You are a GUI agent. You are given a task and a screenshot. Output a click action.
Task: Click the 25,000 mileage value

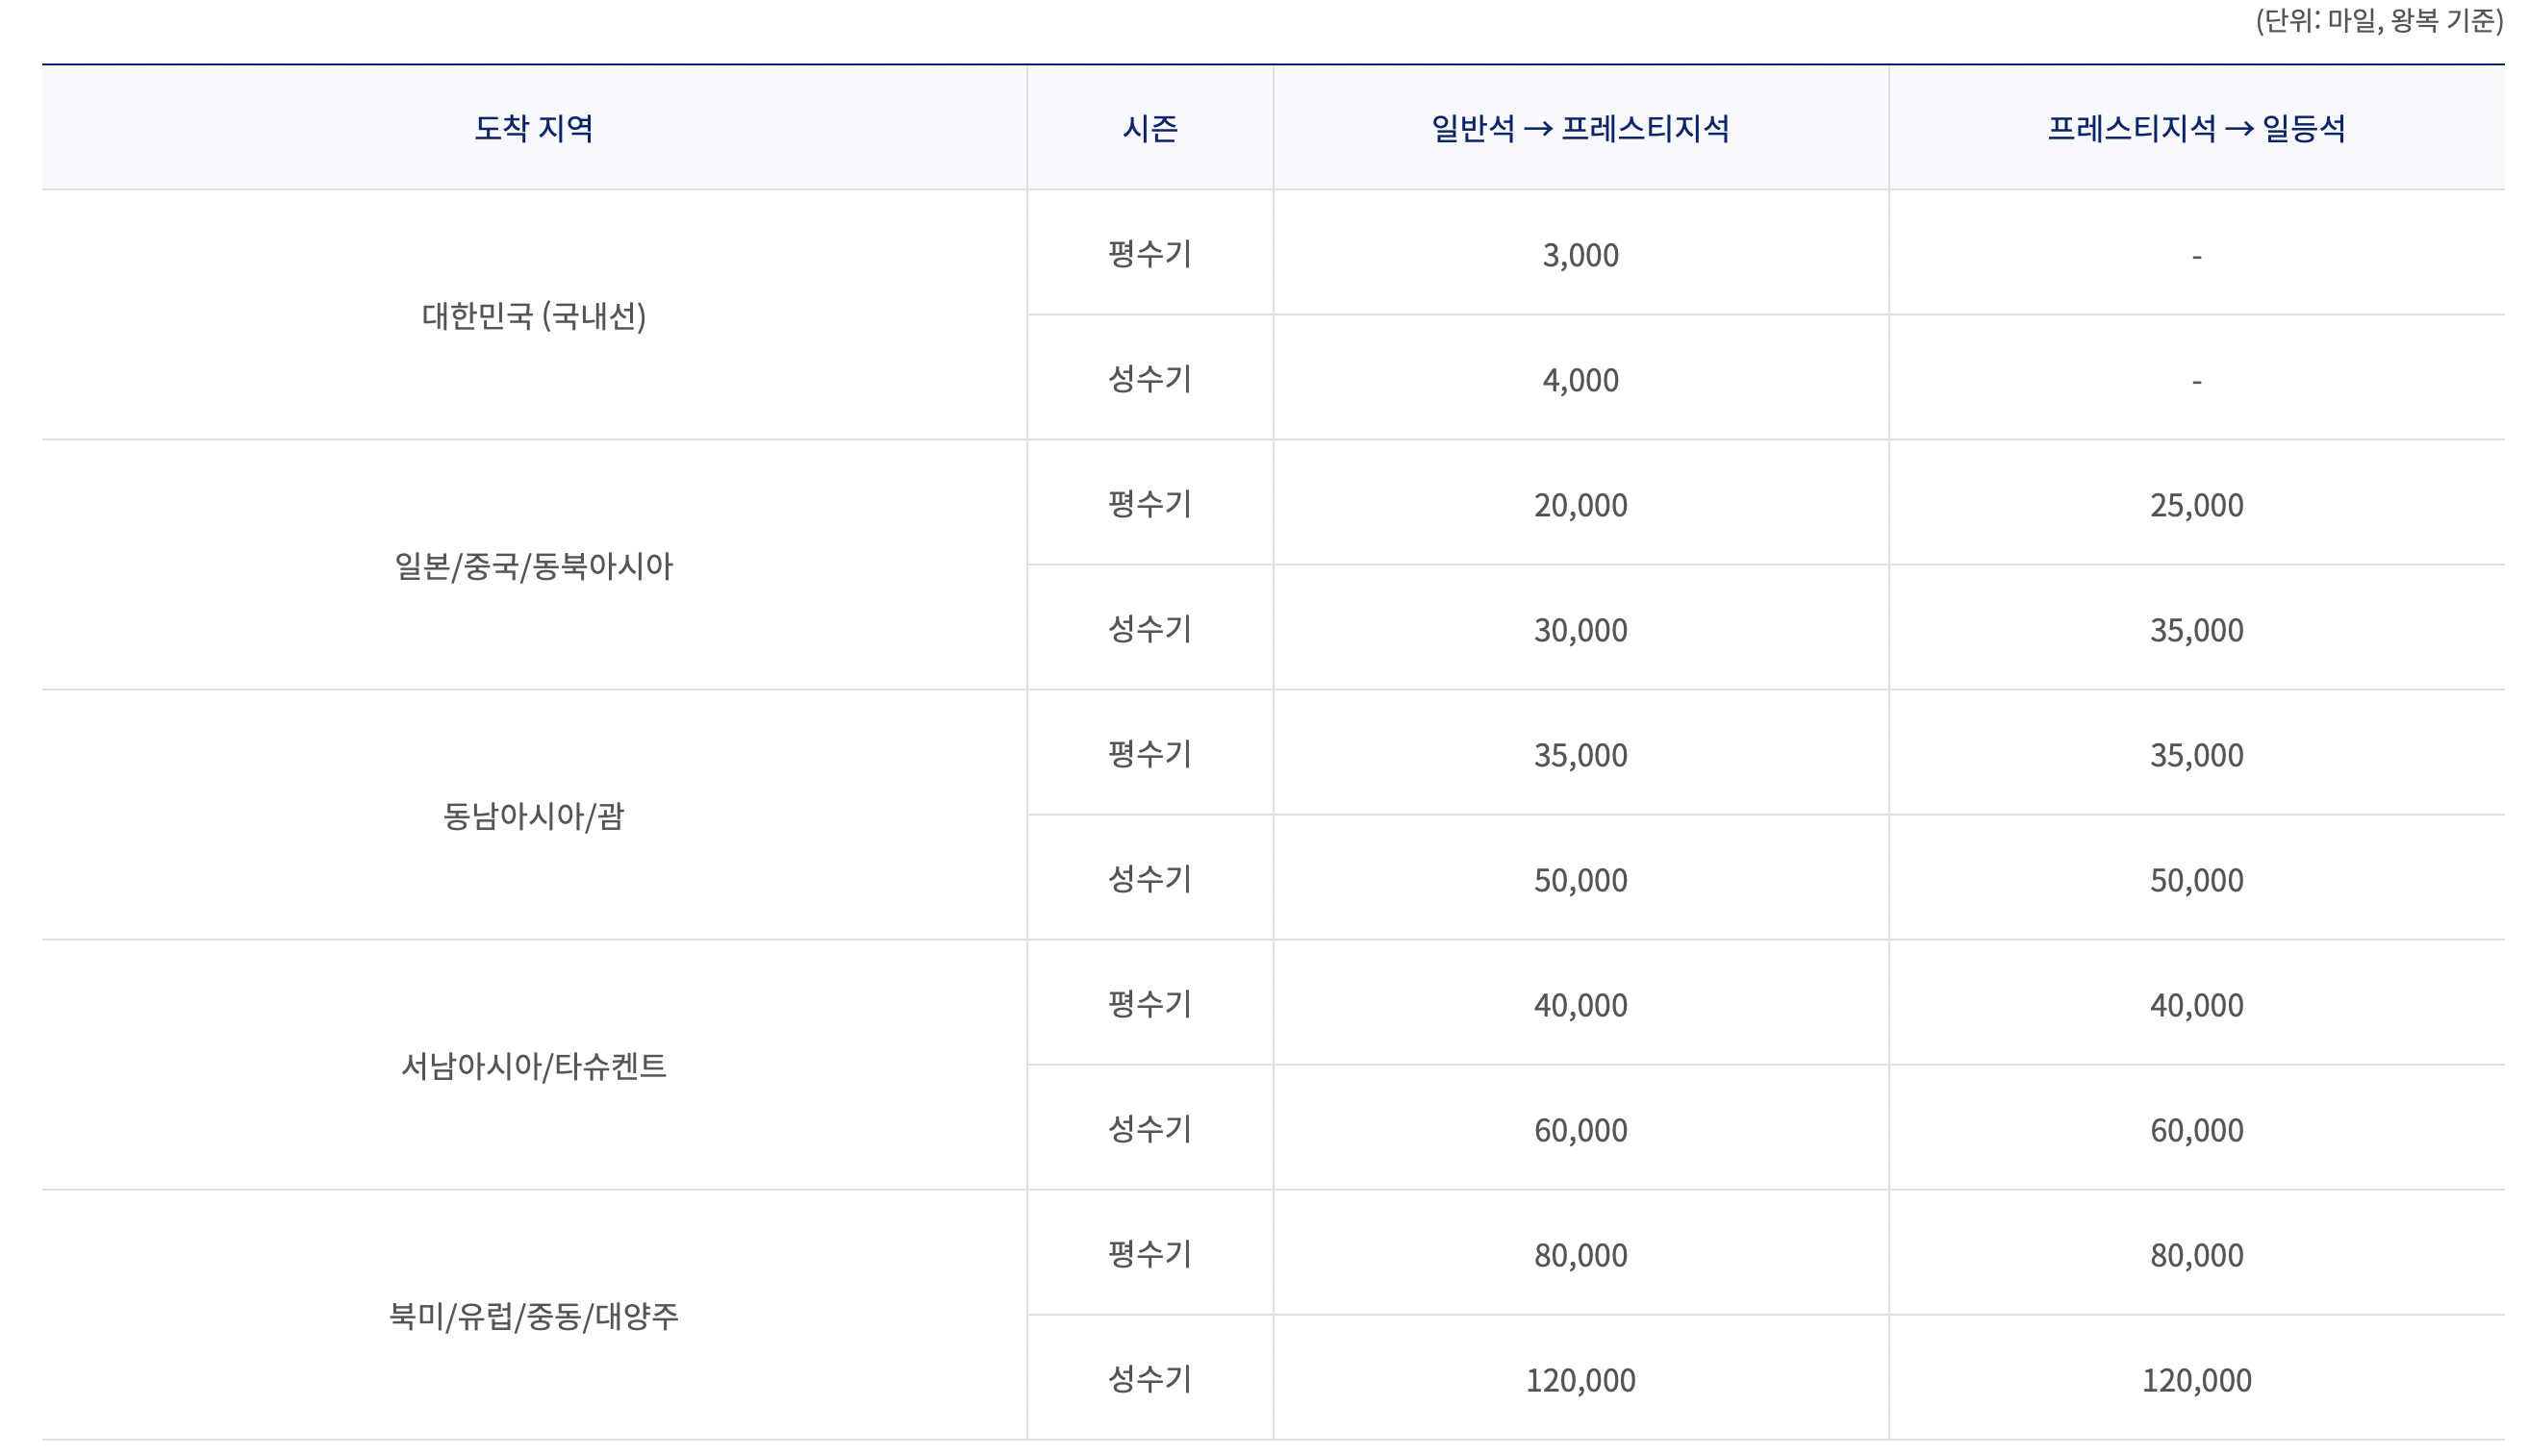(x=2195, y=505)
